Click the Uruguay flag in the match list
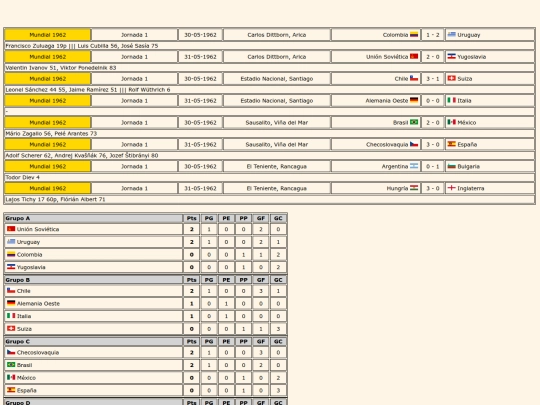 click(x=451, y=34)
